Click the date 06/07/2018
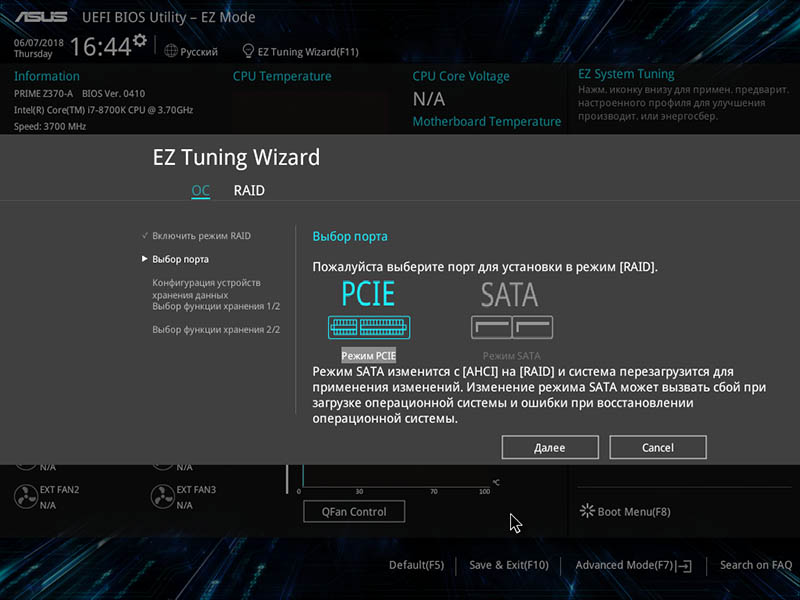Screen dimensions: 800x600 38,42
